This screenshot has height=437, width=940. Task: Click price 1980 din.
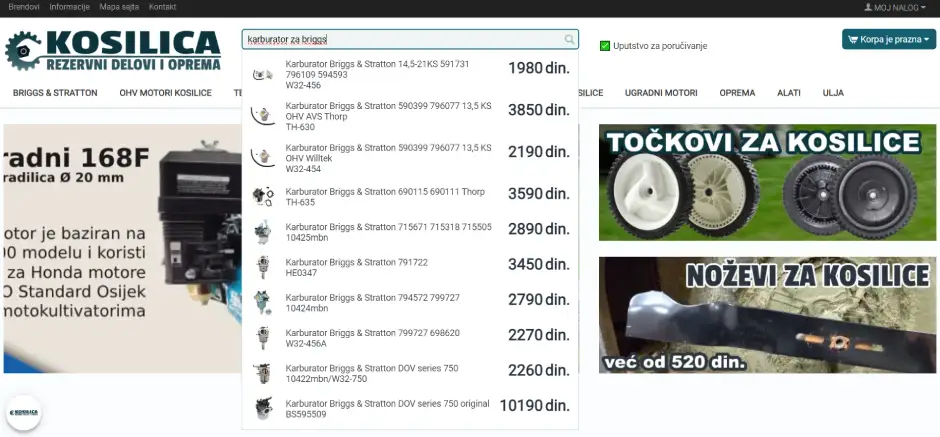tap(539, 68)
